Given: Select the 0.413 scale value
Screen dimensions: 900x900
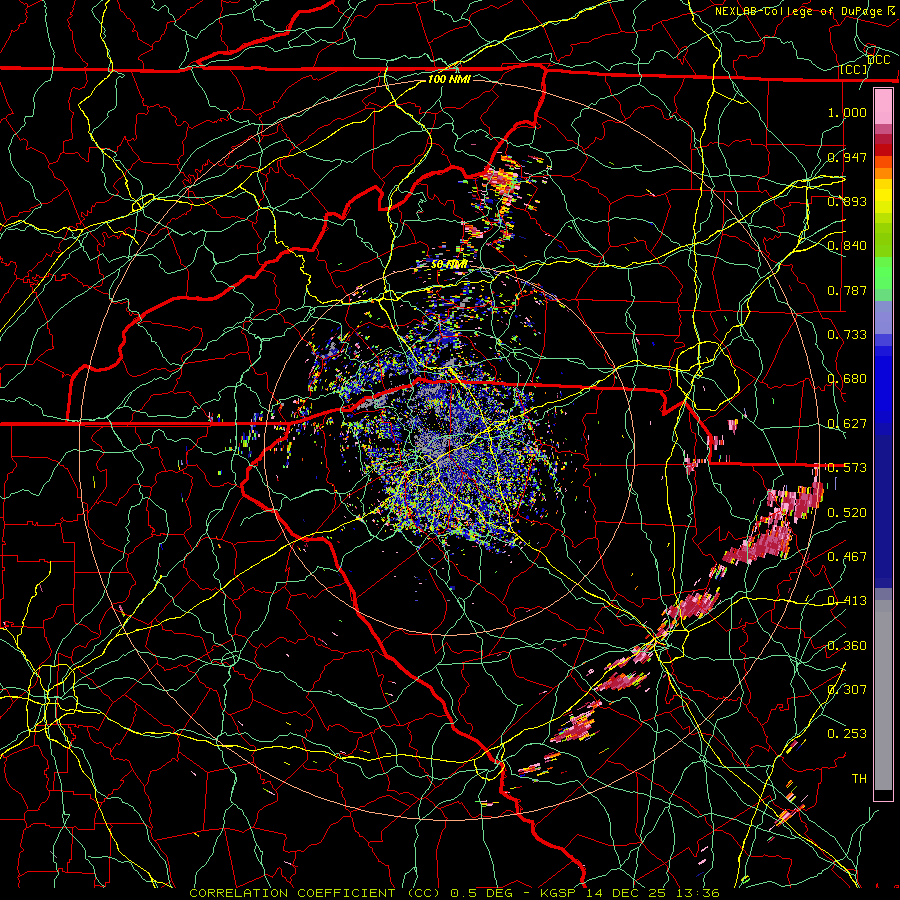Looking at the screenshot, I should coord(847,601).
